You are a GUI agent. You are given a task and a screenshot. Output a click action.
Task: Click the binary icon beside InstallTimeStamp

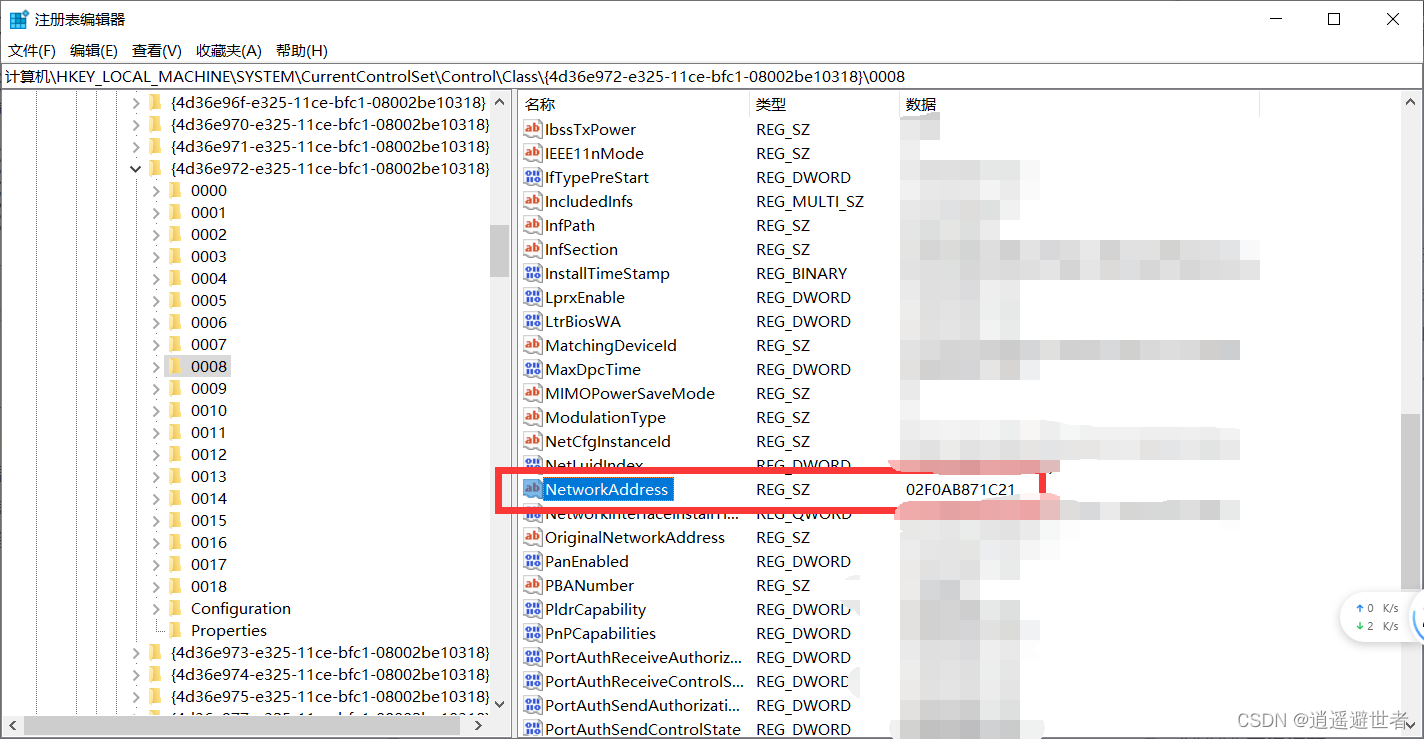tap(533, 273)
